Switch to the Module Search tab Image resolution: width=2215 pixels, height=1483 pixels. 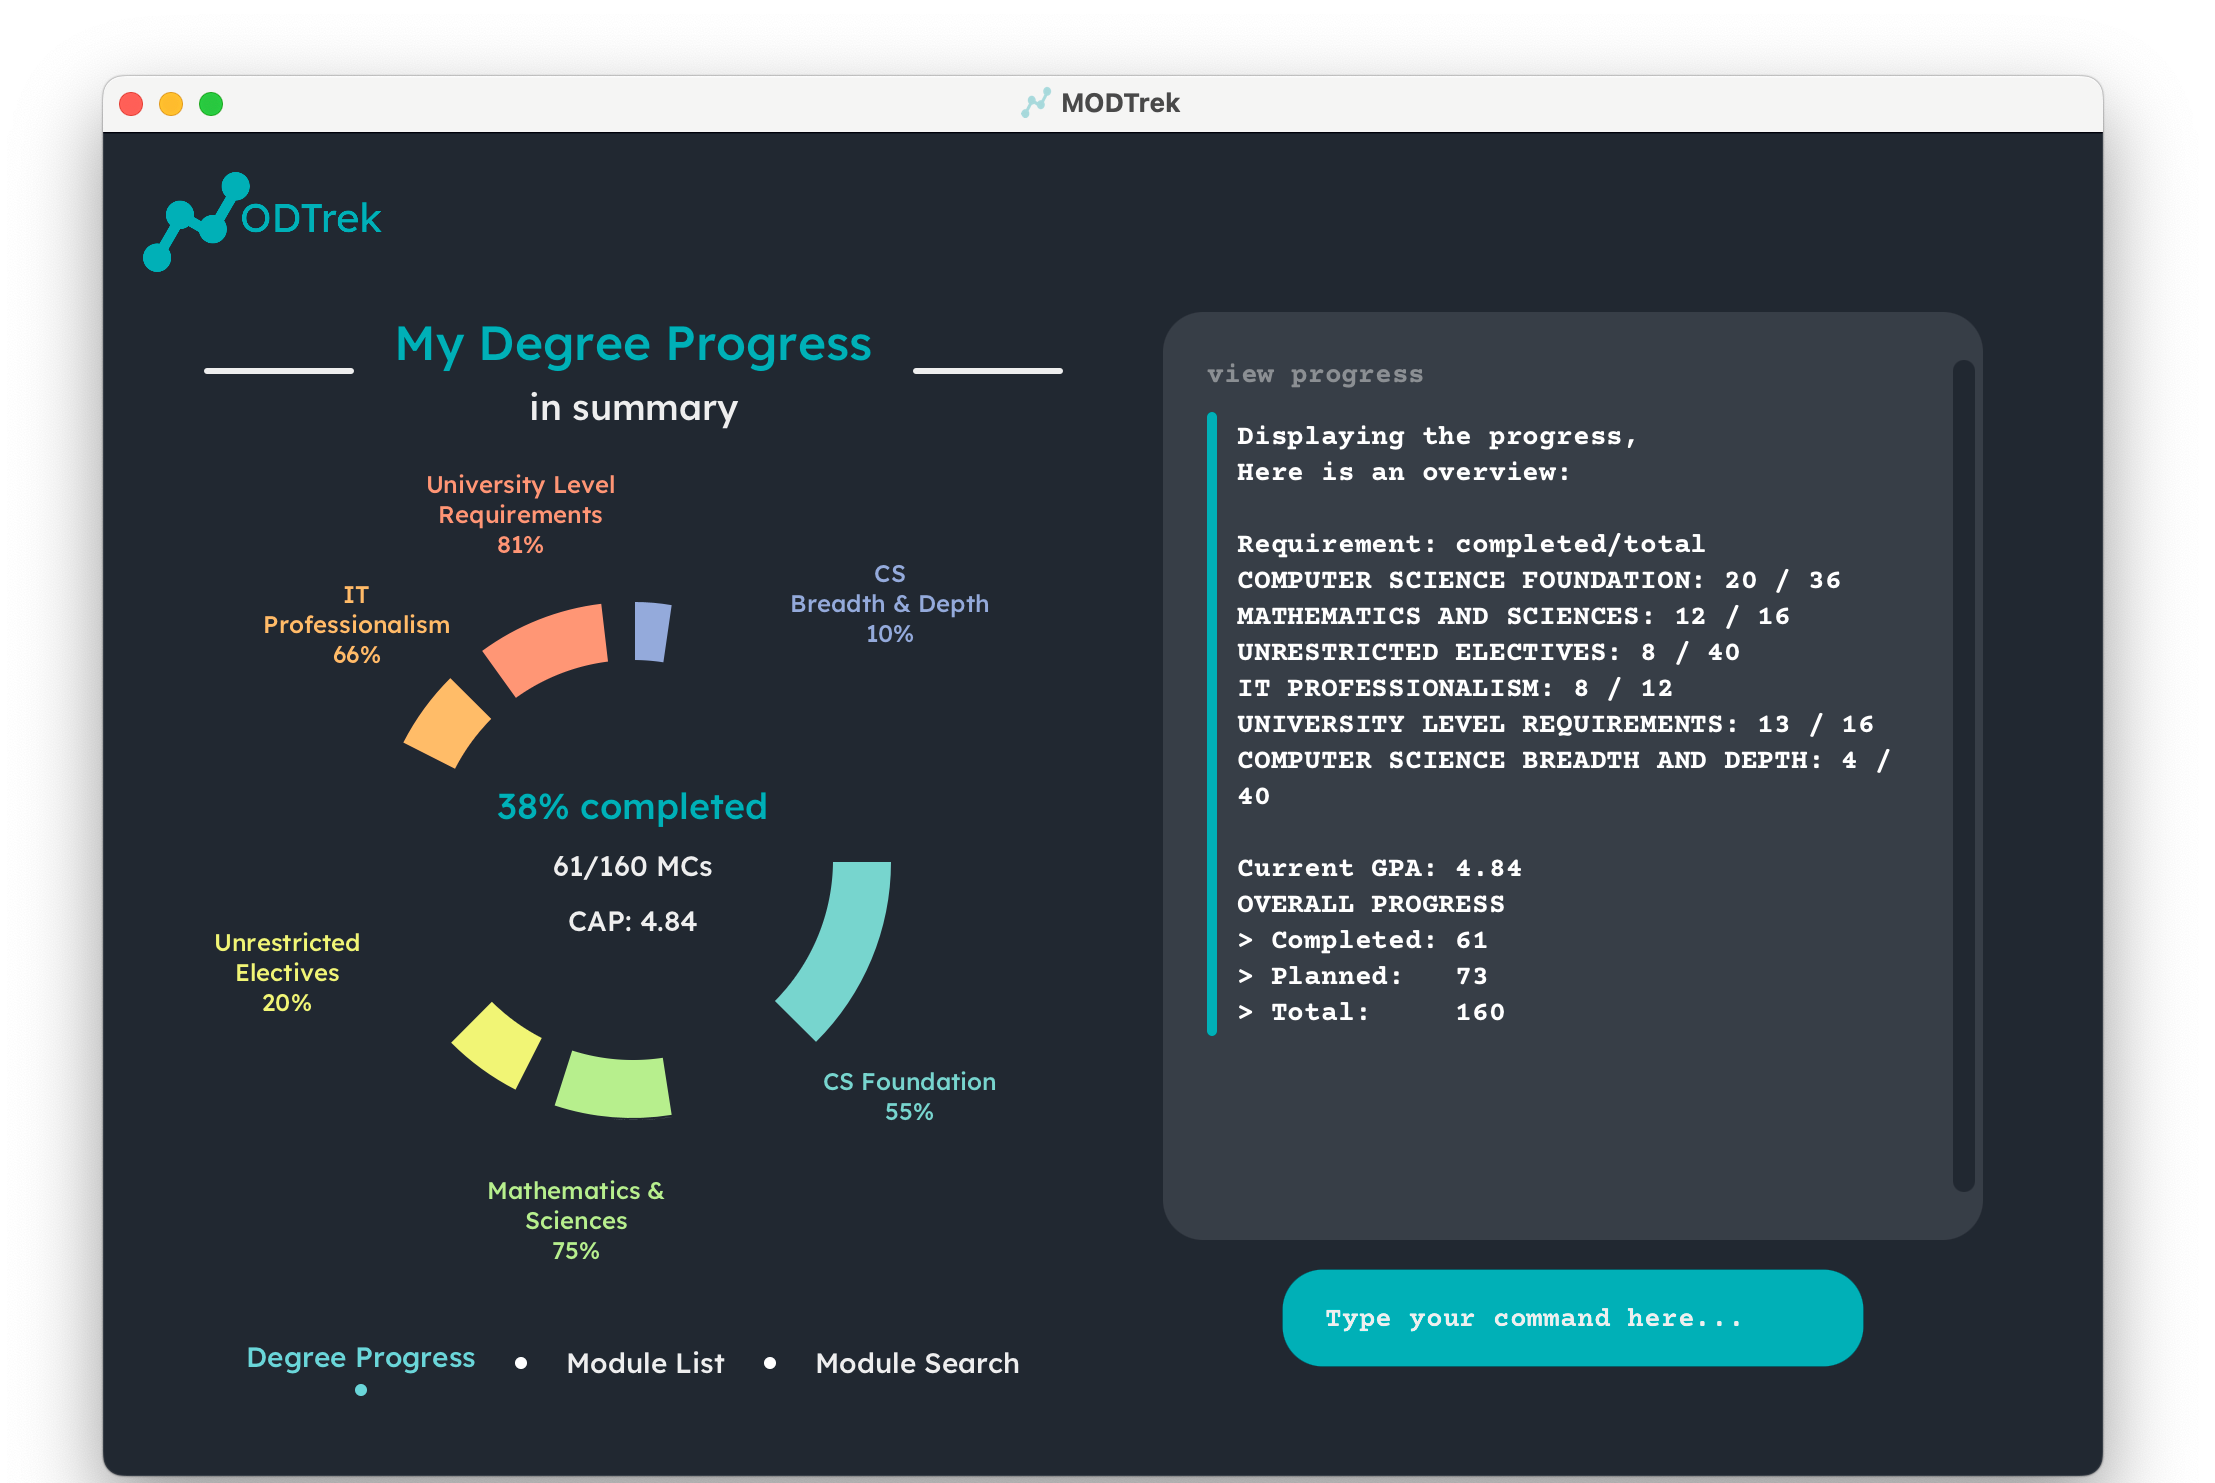pyautogui.click(x=917, y=1363)
